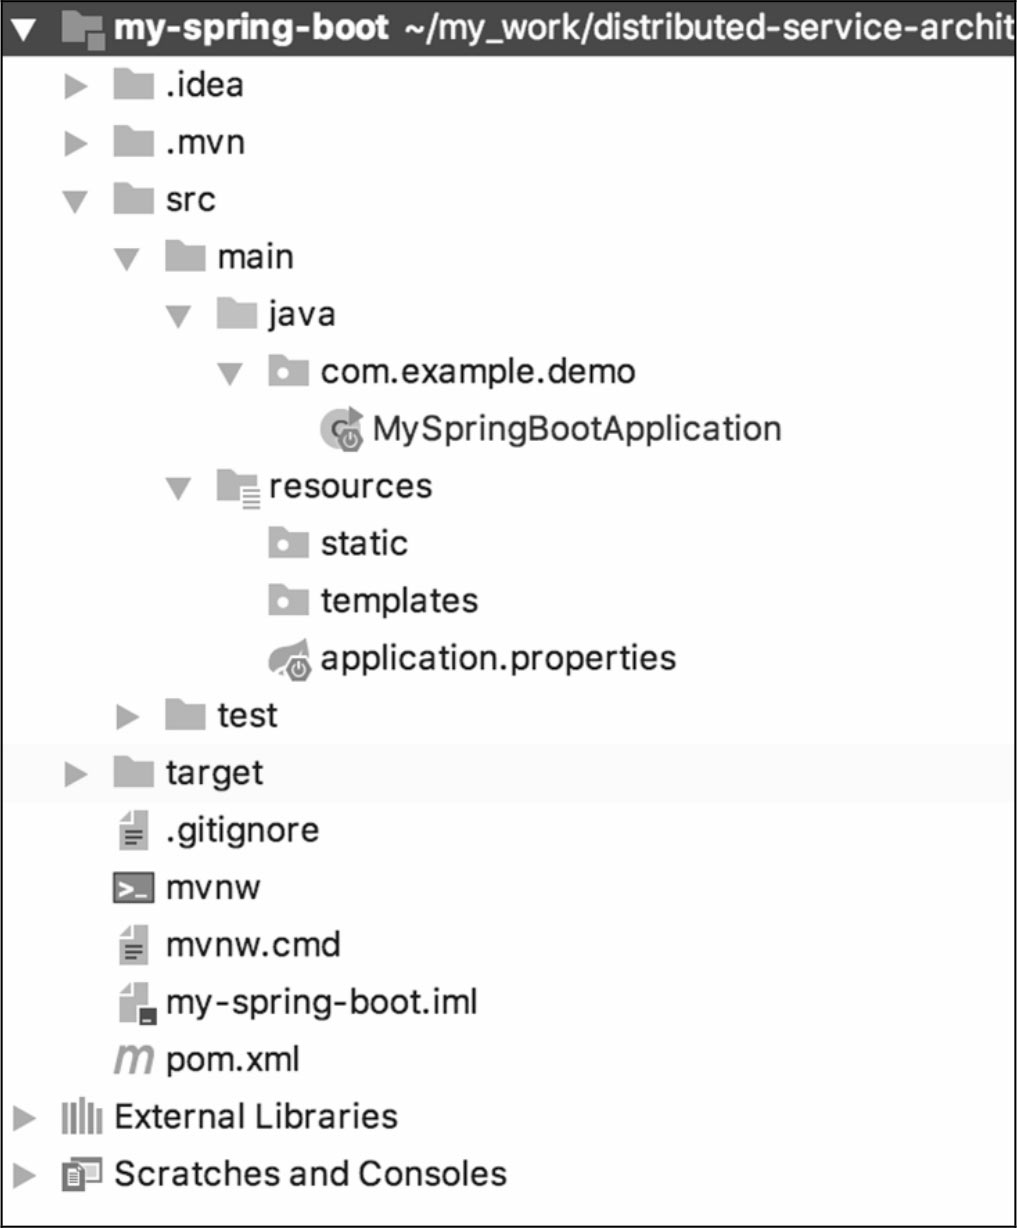Click the application.properties Spring icon
1017x1228 pixels.
[289, 659]
